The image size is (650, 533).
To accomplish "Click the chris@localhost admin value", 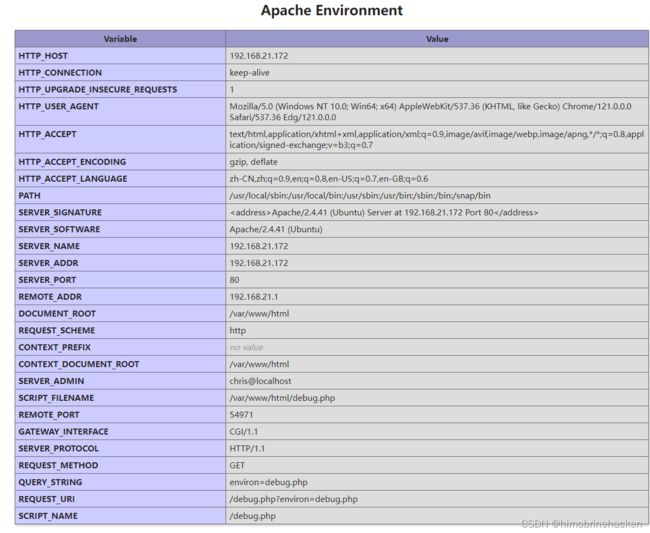I will tap(260, 381).
